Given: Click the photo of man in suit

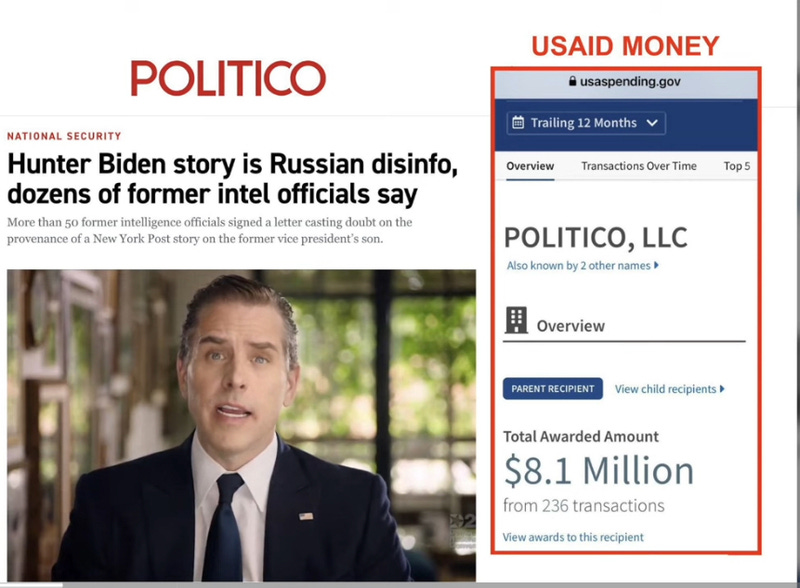Looking at the screenshot, I should click(x=241, y=425).
